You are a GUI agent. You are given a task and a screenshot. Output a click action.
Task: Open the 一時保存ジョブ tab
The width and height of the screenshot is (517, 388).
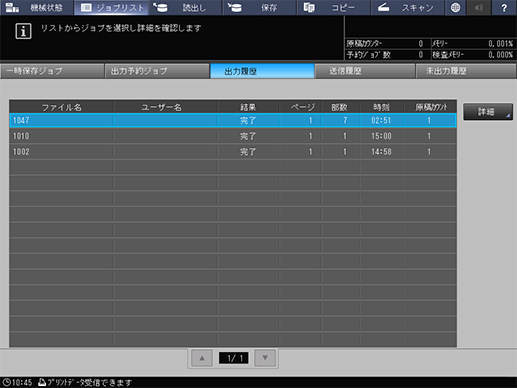[x=52, y=71]
